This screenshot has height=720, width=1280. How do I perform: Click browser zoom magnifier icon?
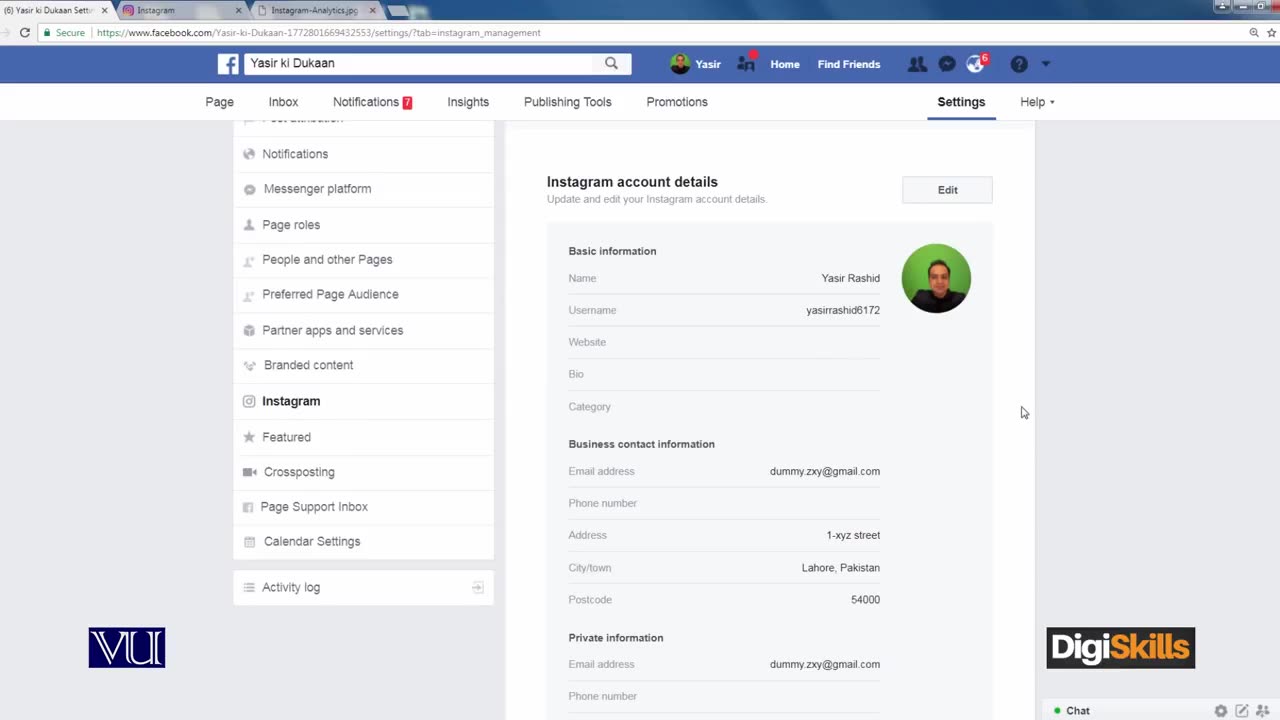tap(1254, 33)
